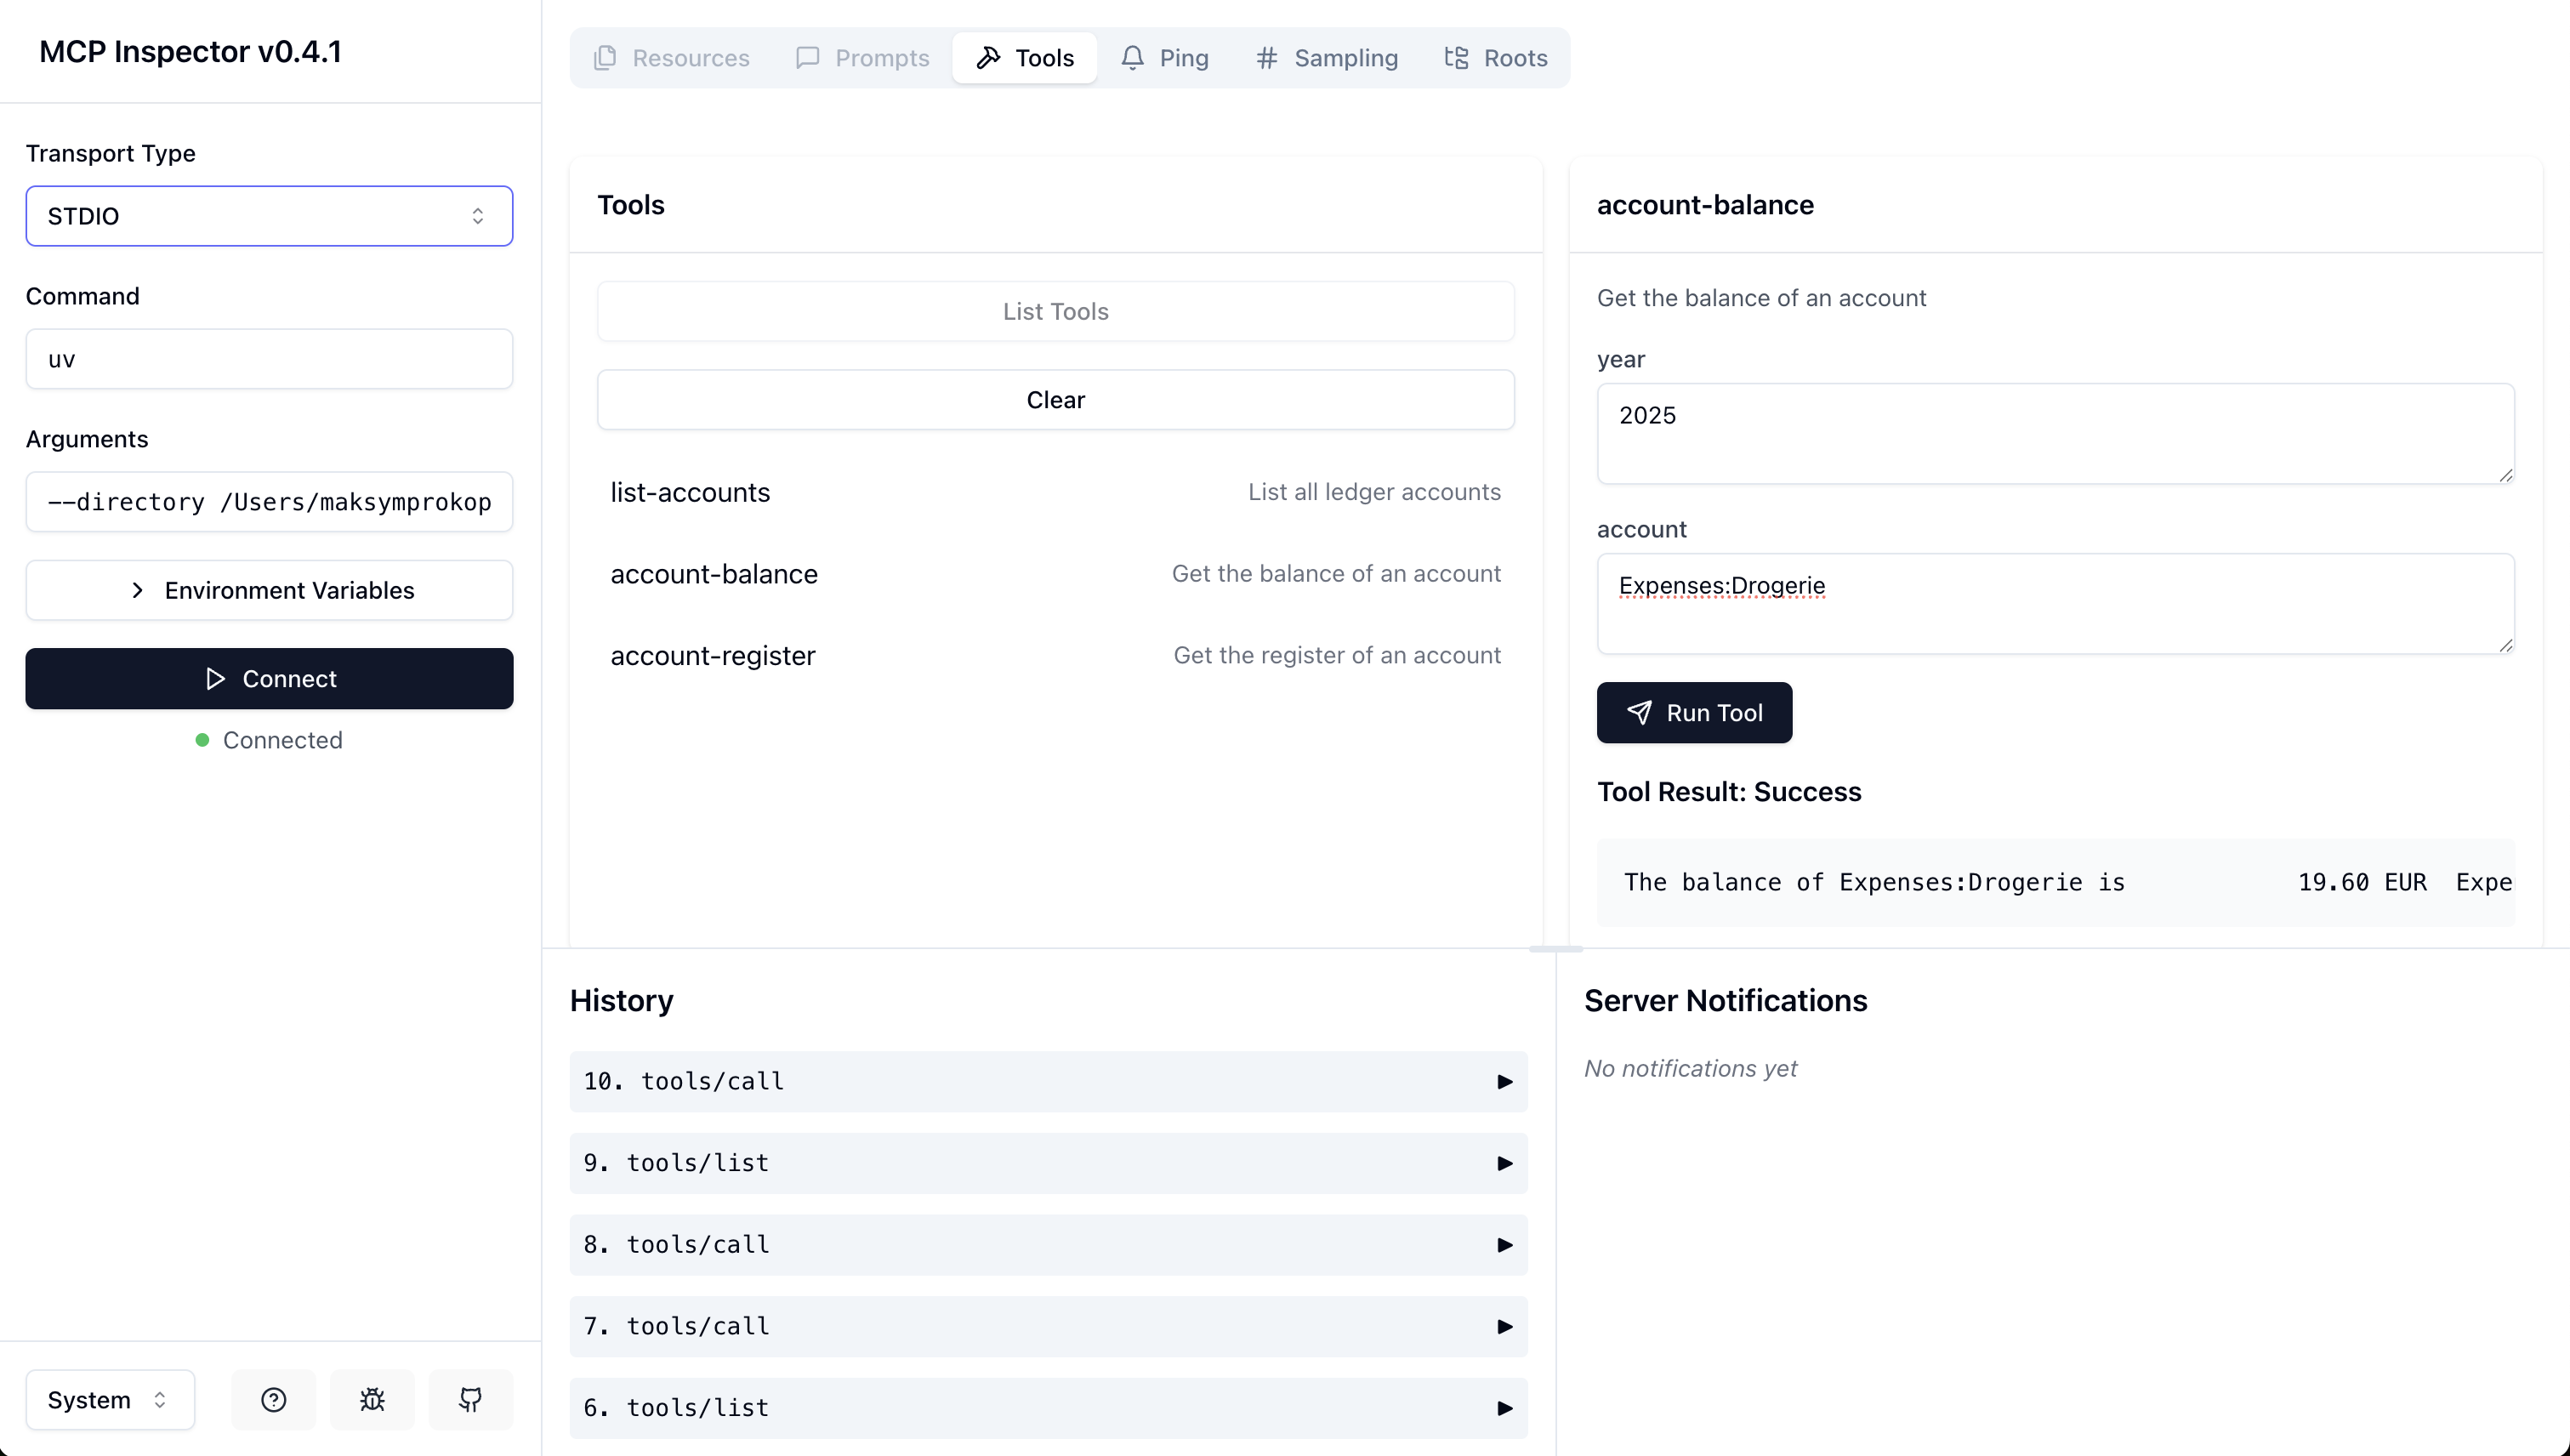Click the Clear tools button
This screenshot has height=1456, width=2570.
[1055, 400]
